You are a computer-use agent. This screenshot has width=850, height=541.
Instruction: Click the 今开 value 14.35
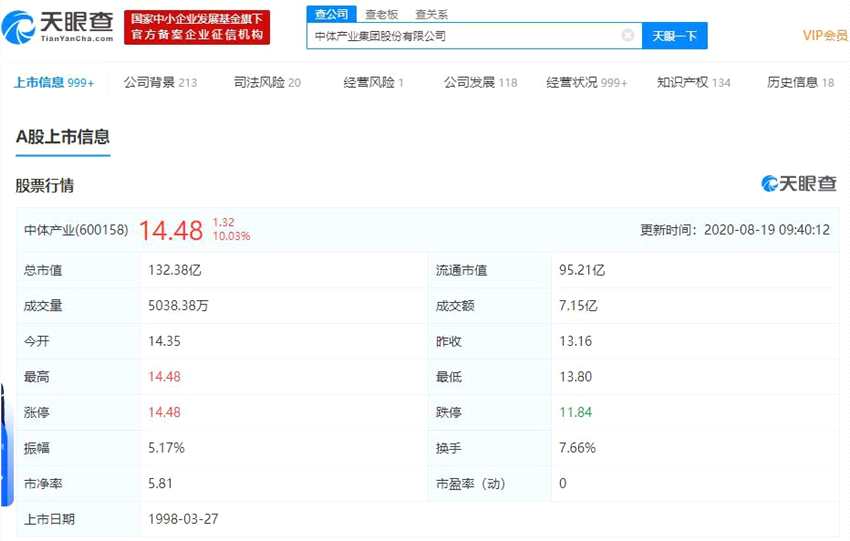[164, 342]
